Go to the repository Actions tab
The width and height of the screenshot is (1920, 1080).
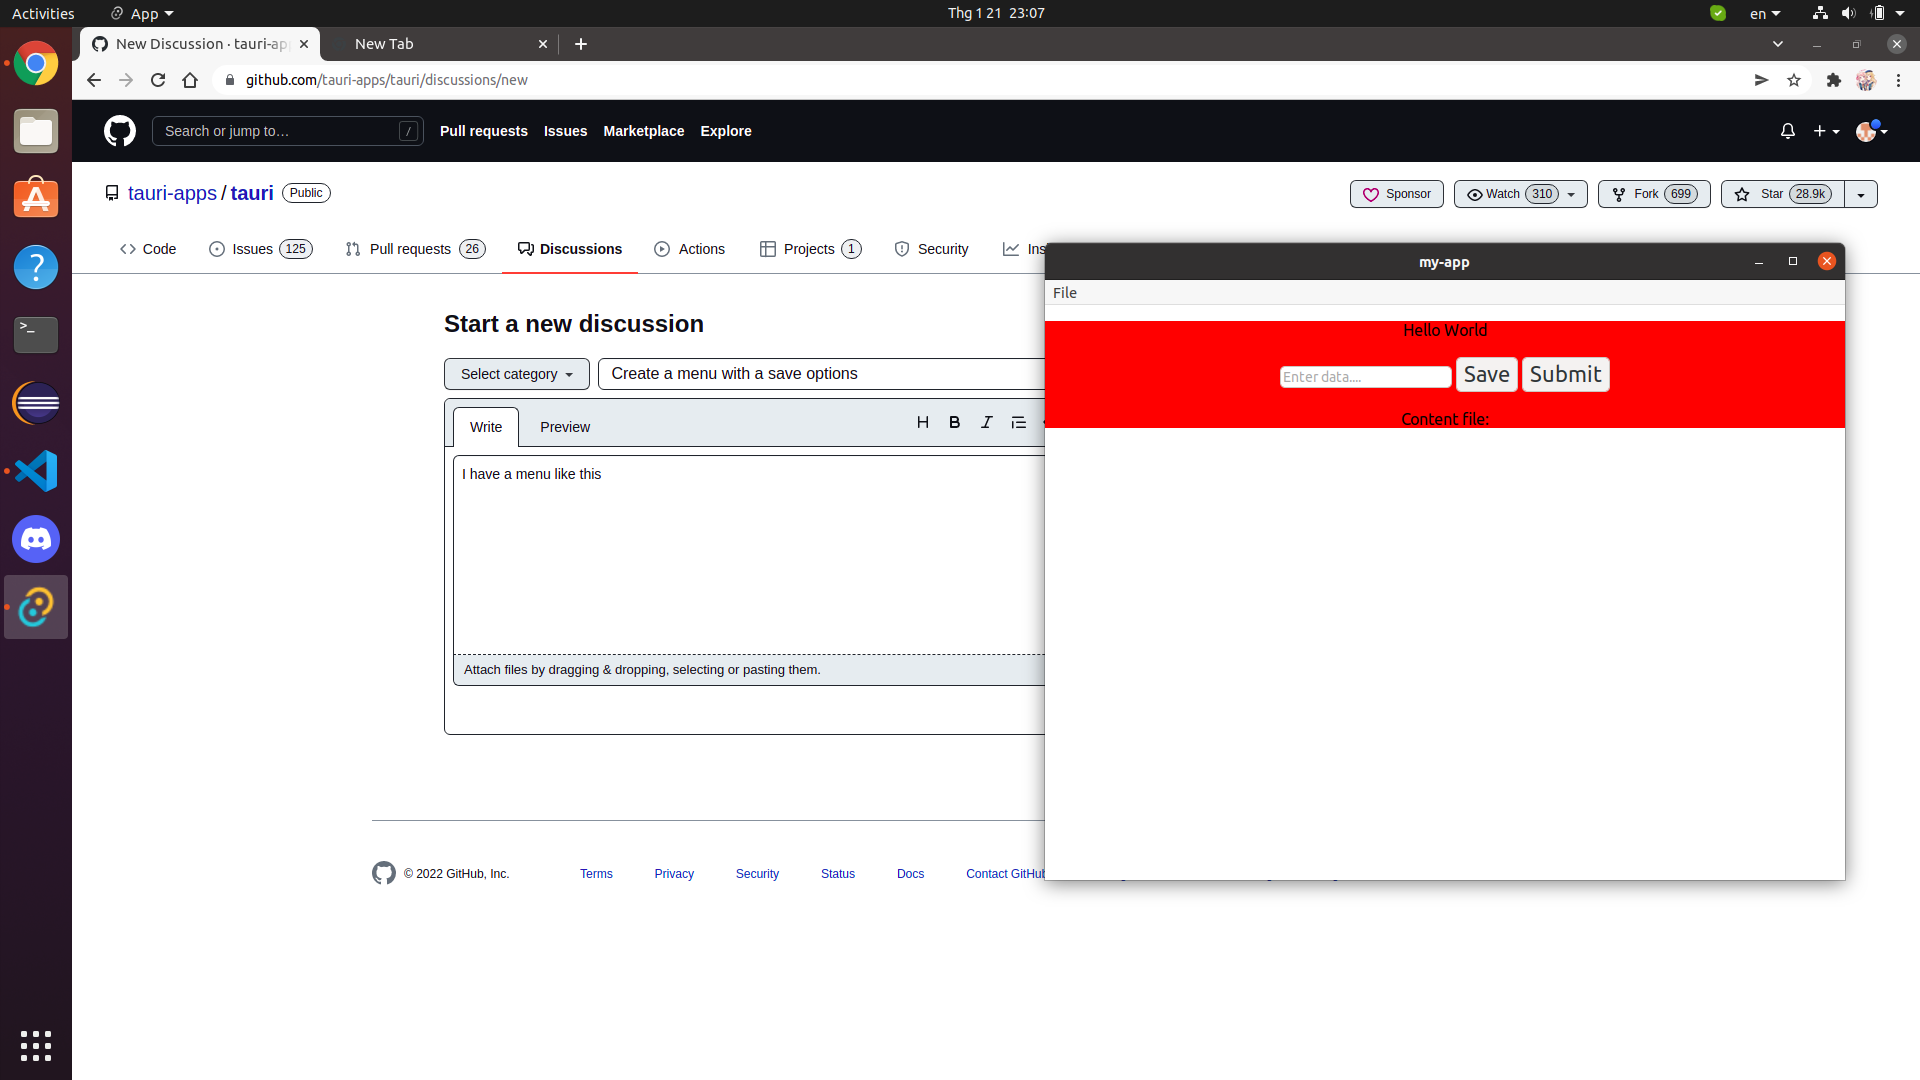[690, 249]
